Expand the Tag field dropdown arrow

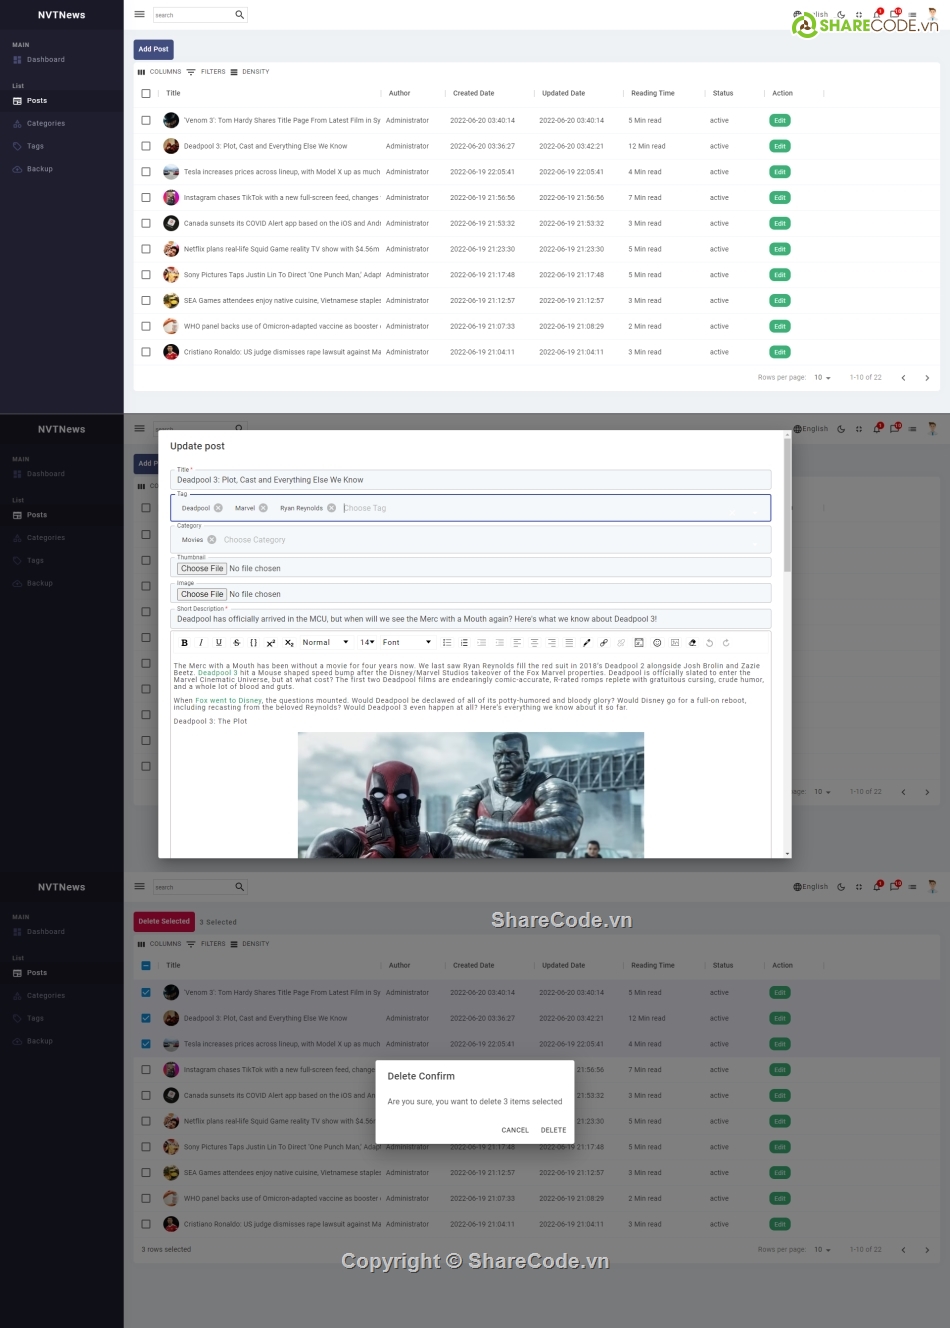coord(755,511)
